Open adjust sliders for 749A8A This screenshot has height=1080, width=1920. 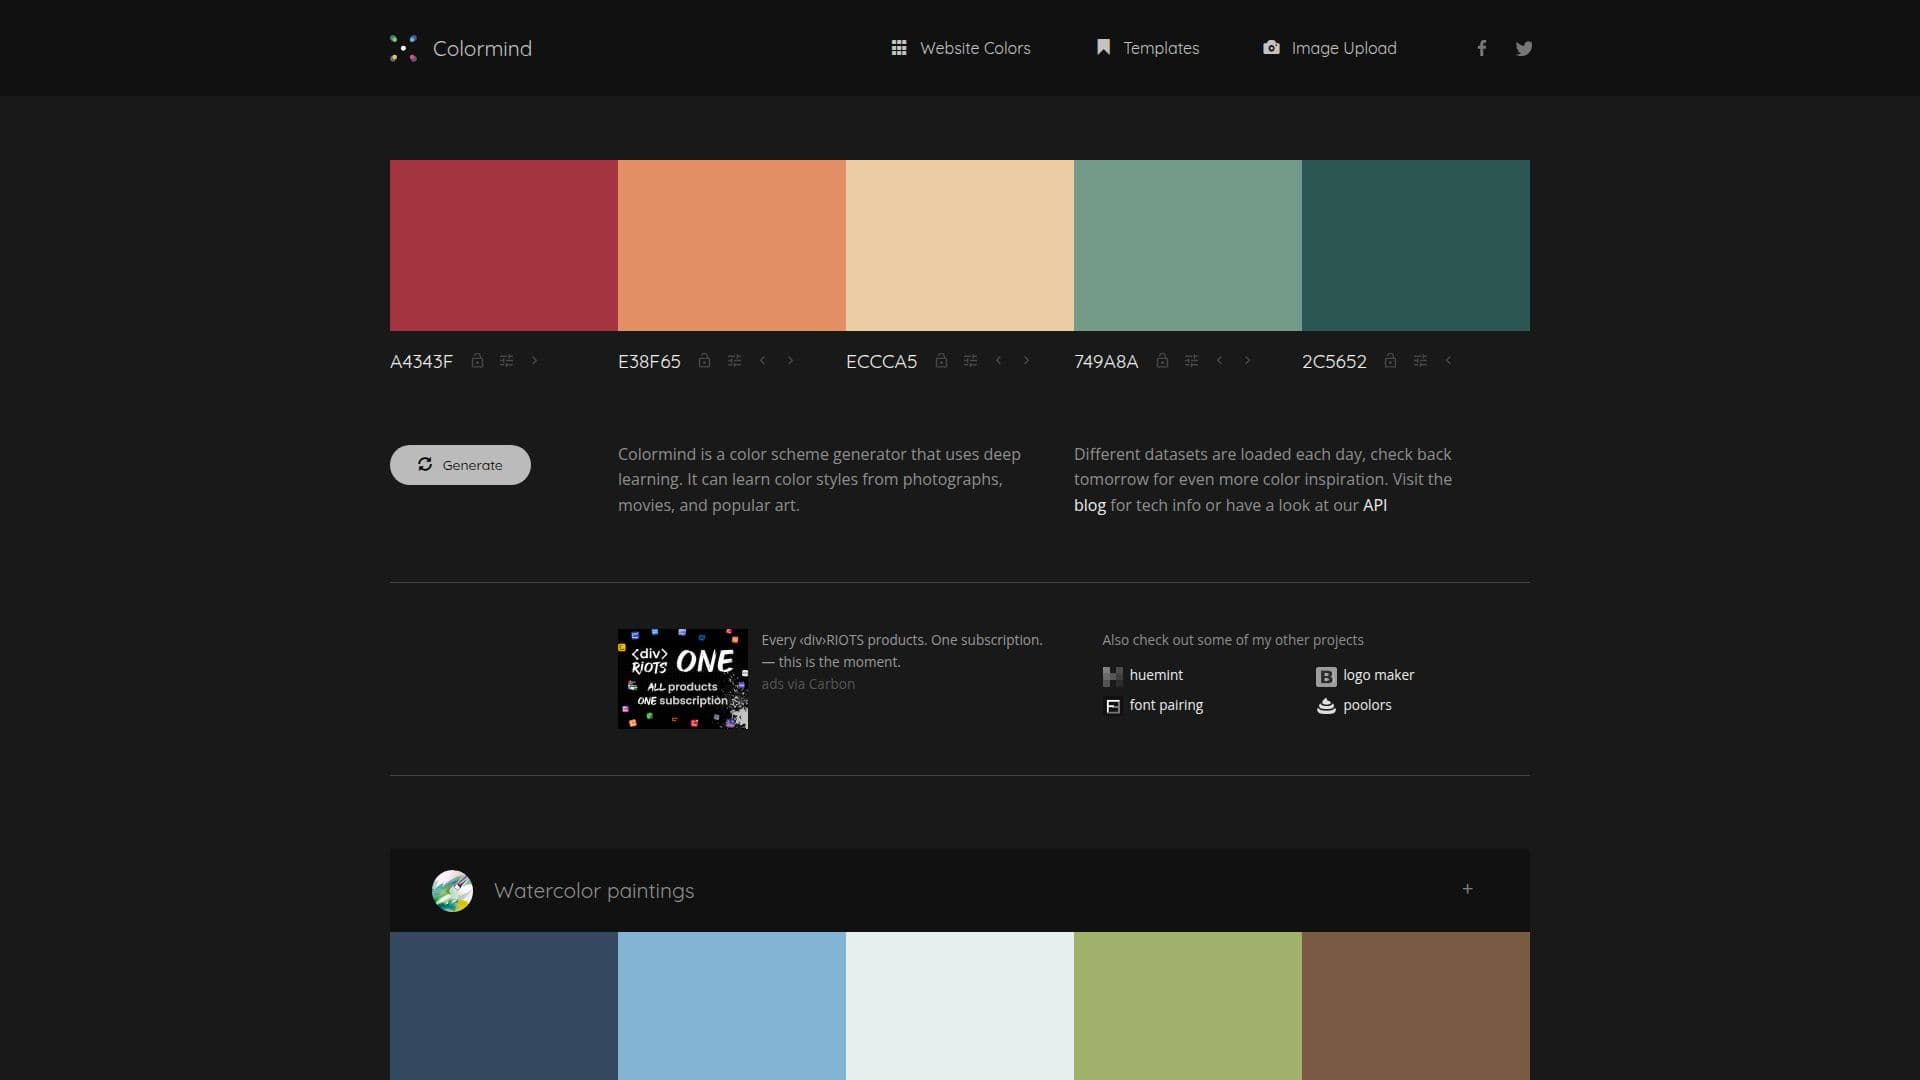1192,361
